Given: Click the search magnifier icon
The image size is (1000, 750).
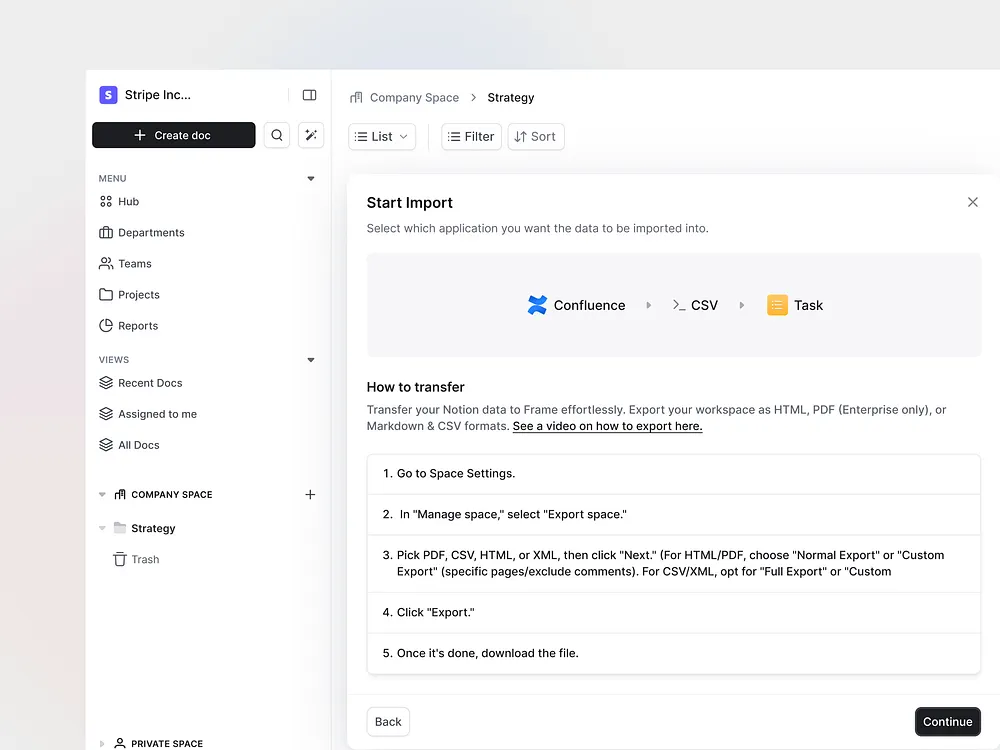Looking at the screenshot, I should (x=277, y=136).
